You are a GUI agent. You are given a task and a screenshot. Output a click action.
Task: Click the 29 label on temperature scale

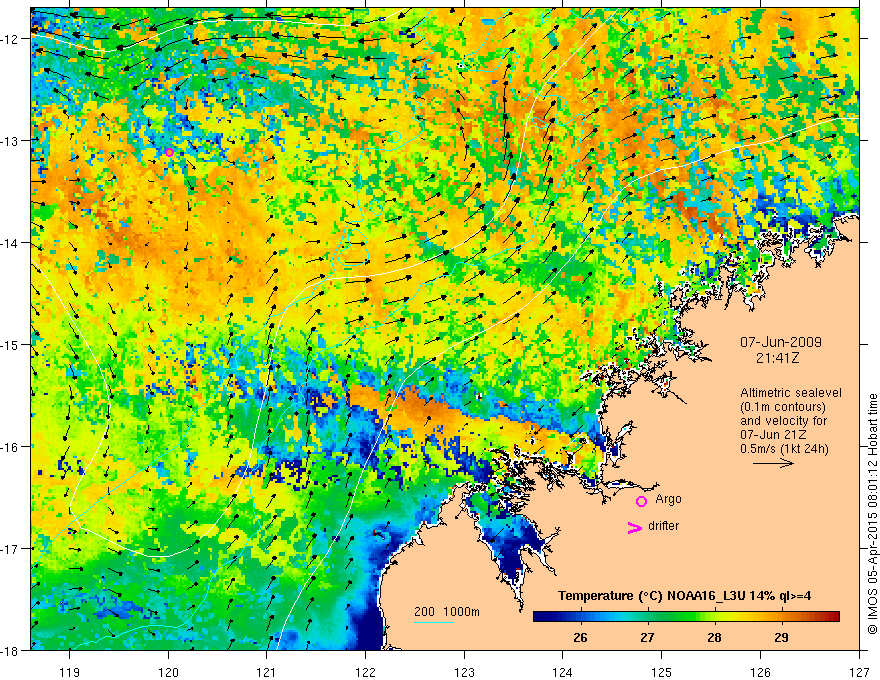(781, 637)
